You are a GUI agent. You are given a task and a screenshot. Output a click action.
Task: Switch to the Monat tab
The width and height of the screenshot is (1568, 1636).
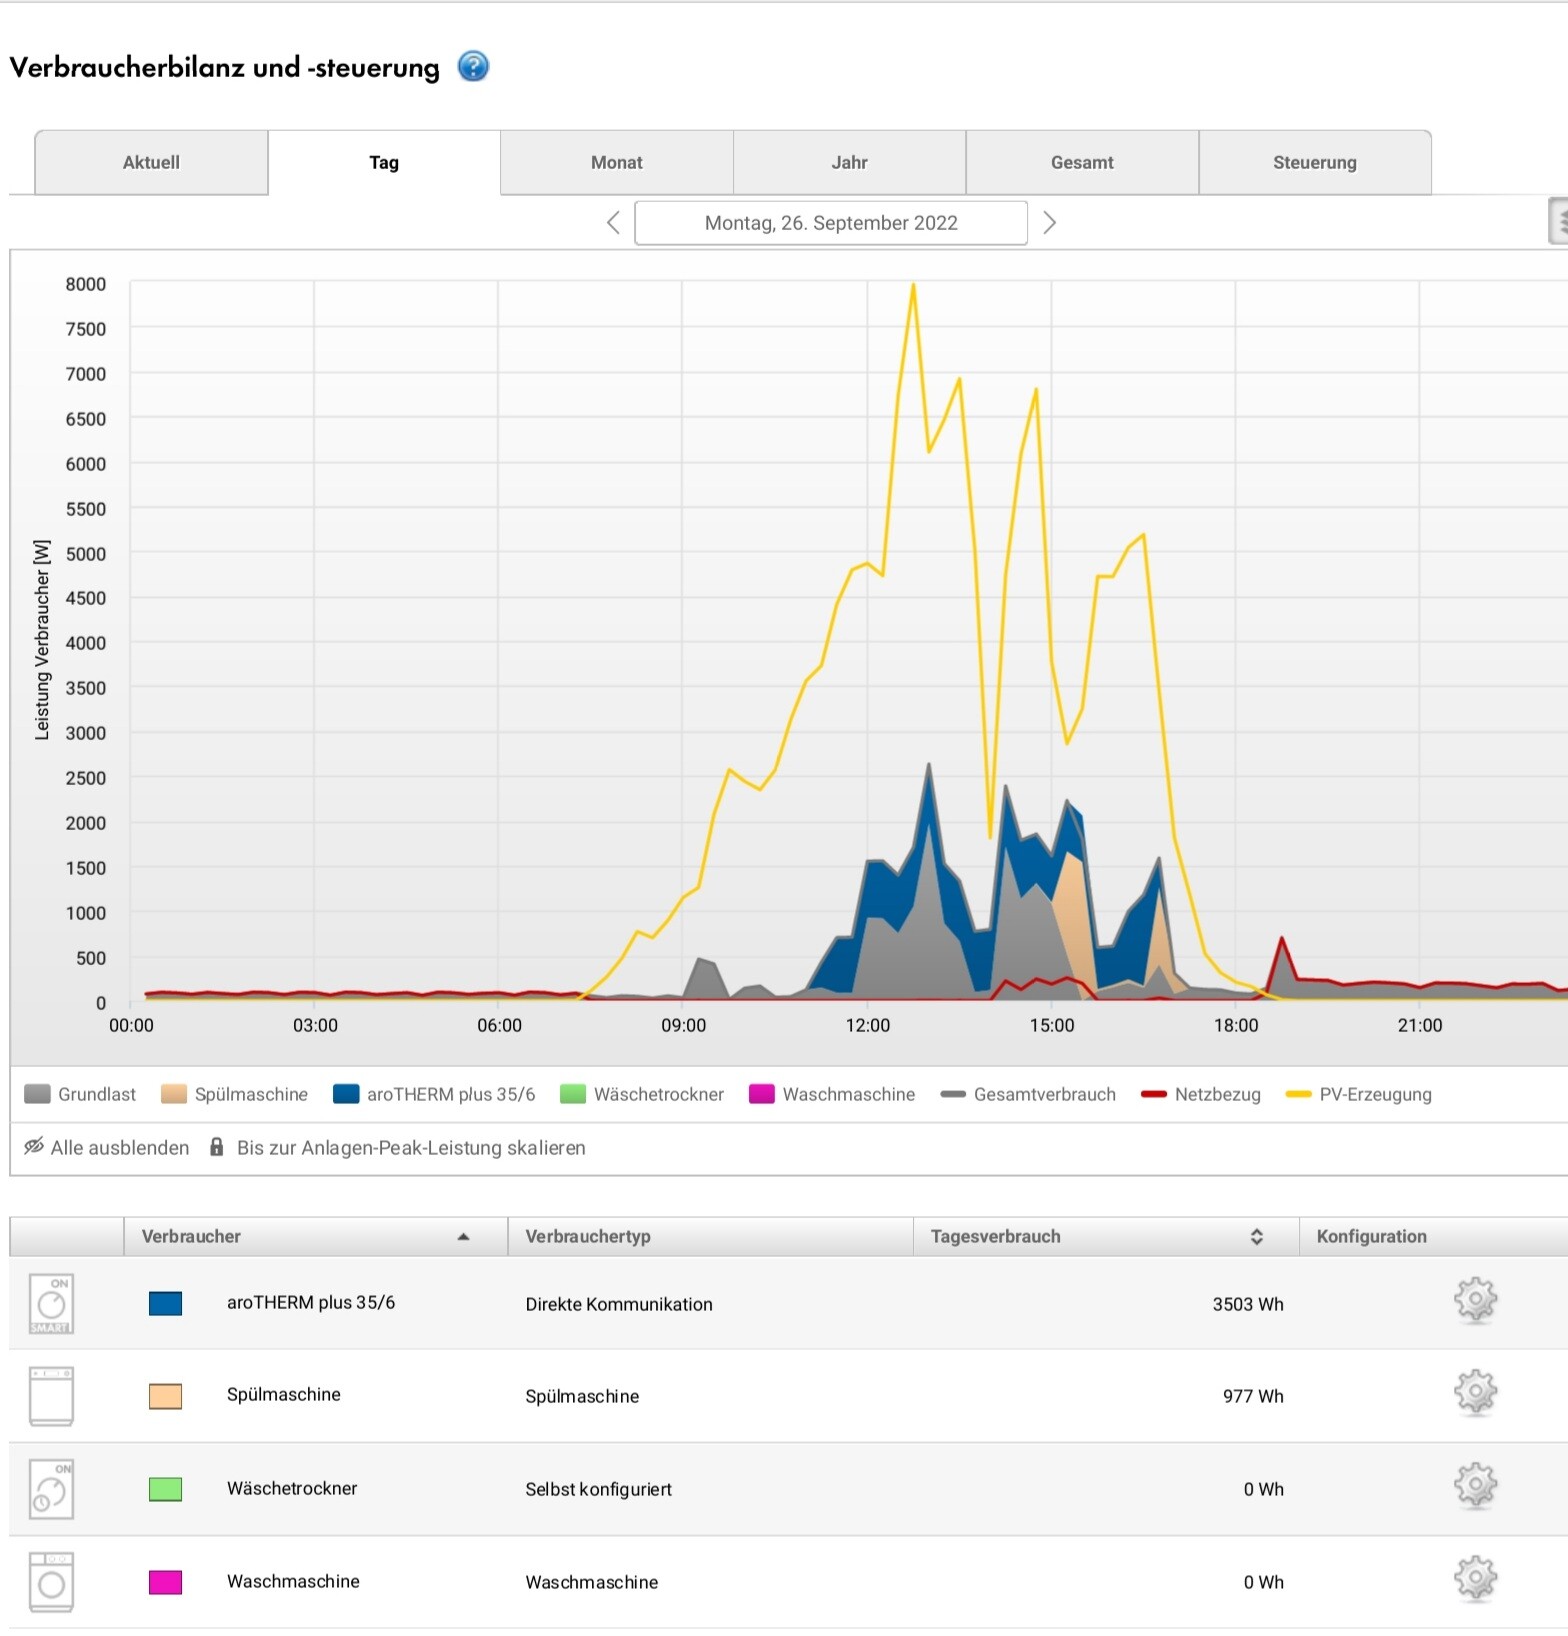point(616,163)
